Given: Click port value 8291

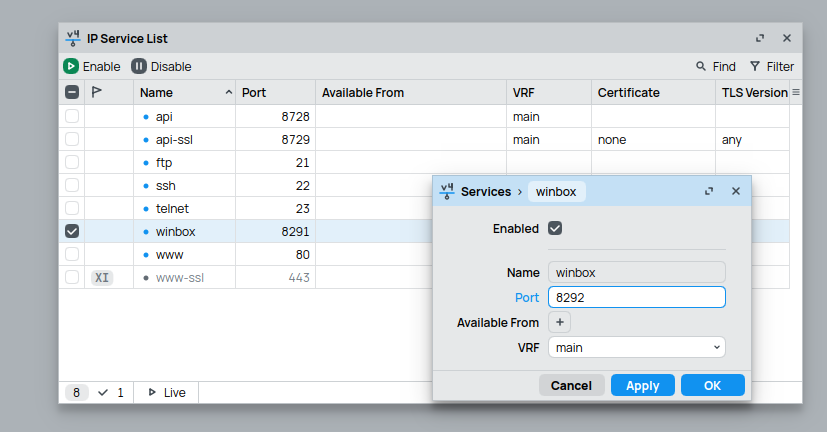Looking at the screenshot, I should [295, 232].
